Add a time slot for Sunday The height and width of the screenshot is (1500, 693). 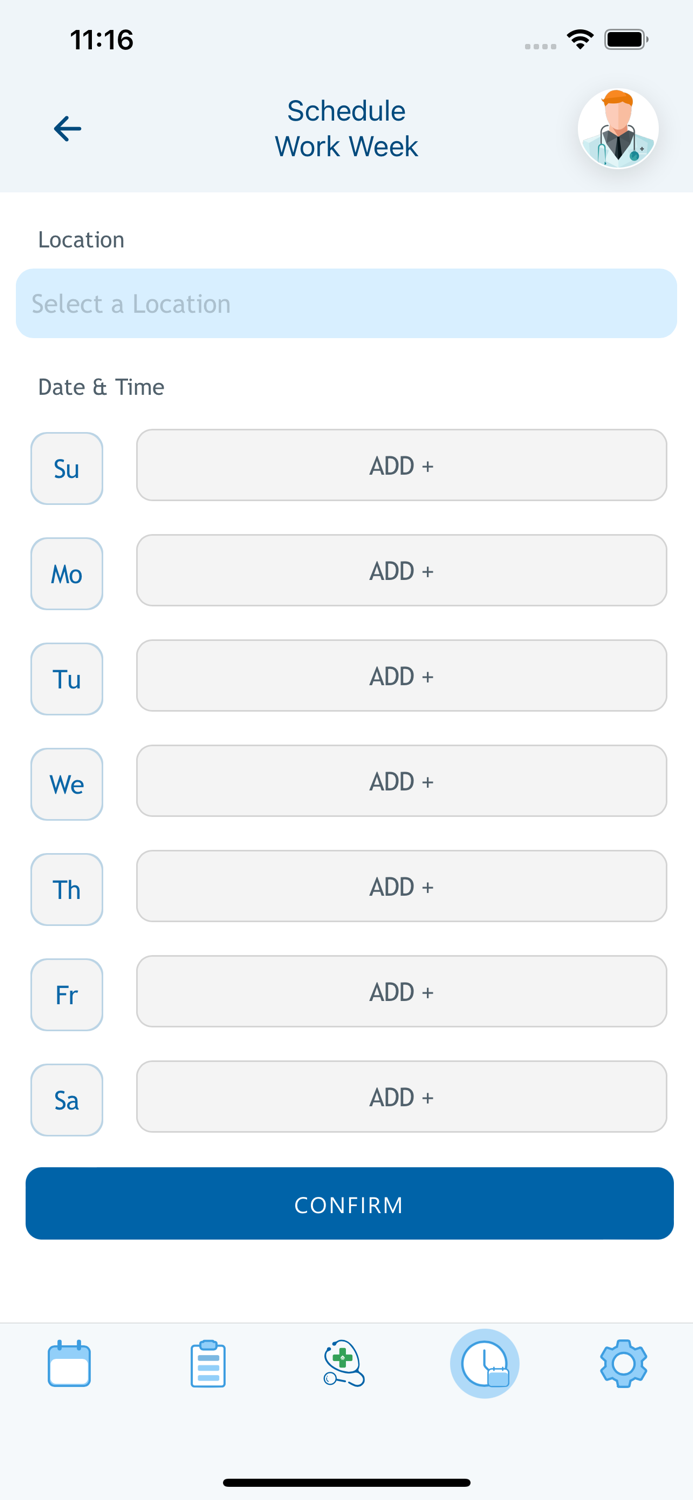[401, 465]
